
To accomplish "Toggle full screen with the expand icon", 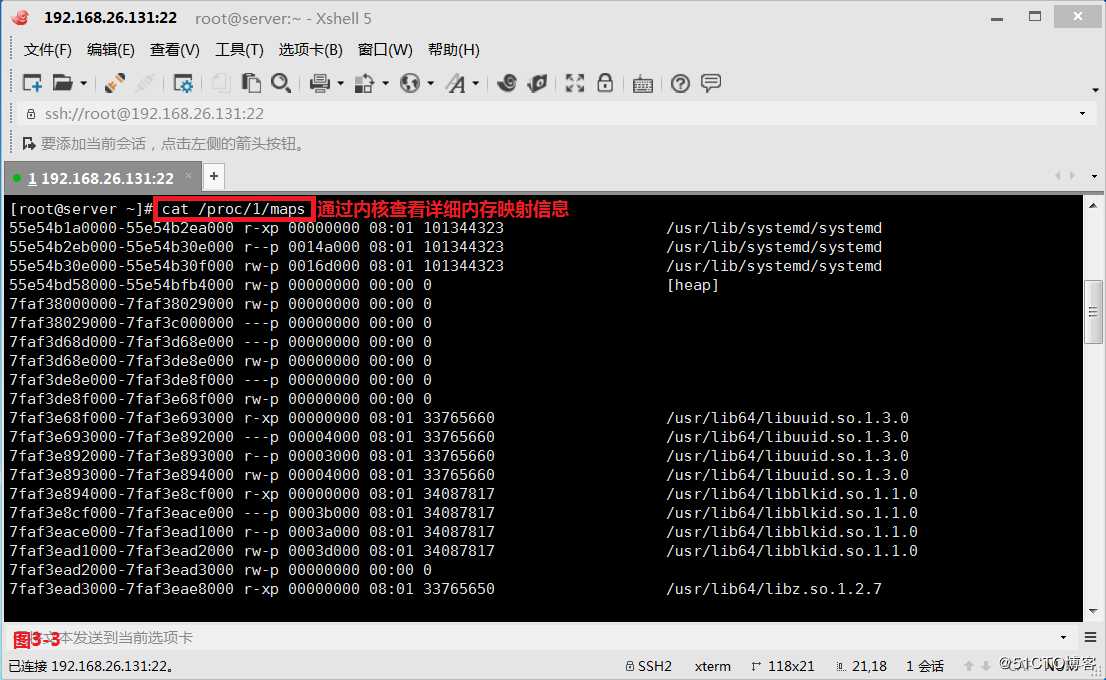I will tap(575, 83).
